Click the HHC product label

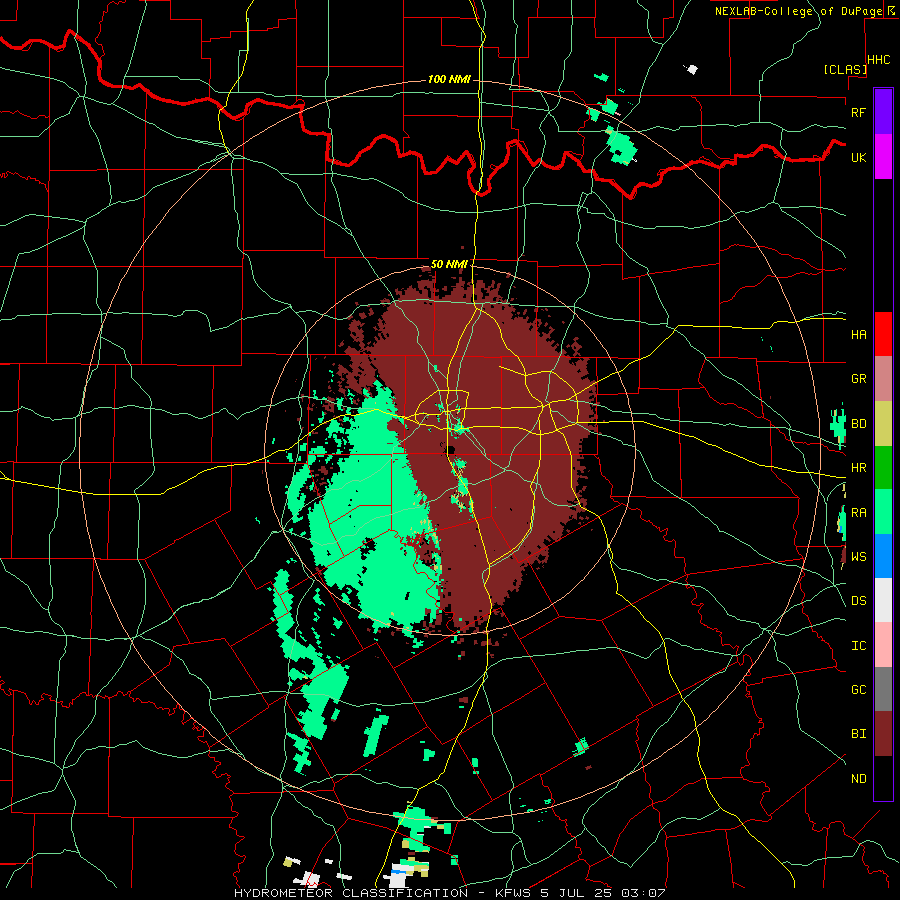(x=879, y=60)
